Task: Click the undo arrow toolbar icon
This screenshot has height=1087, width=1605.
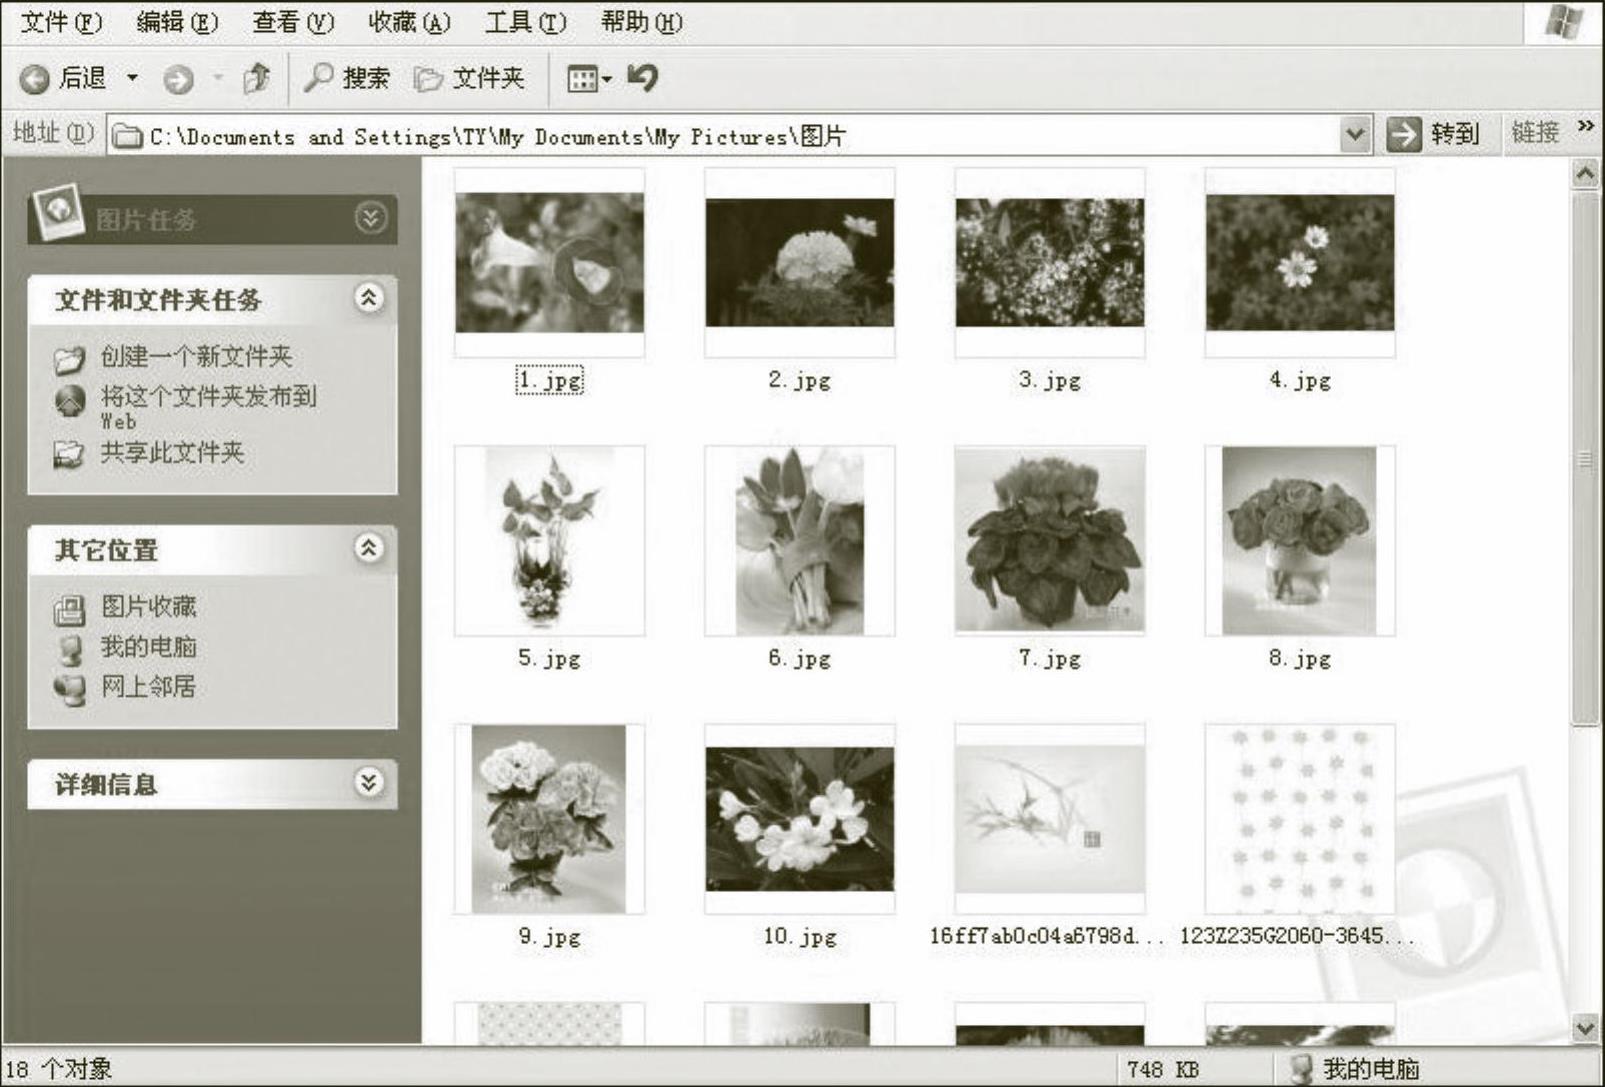Action: pyautogui.click(x=643, y=77)
